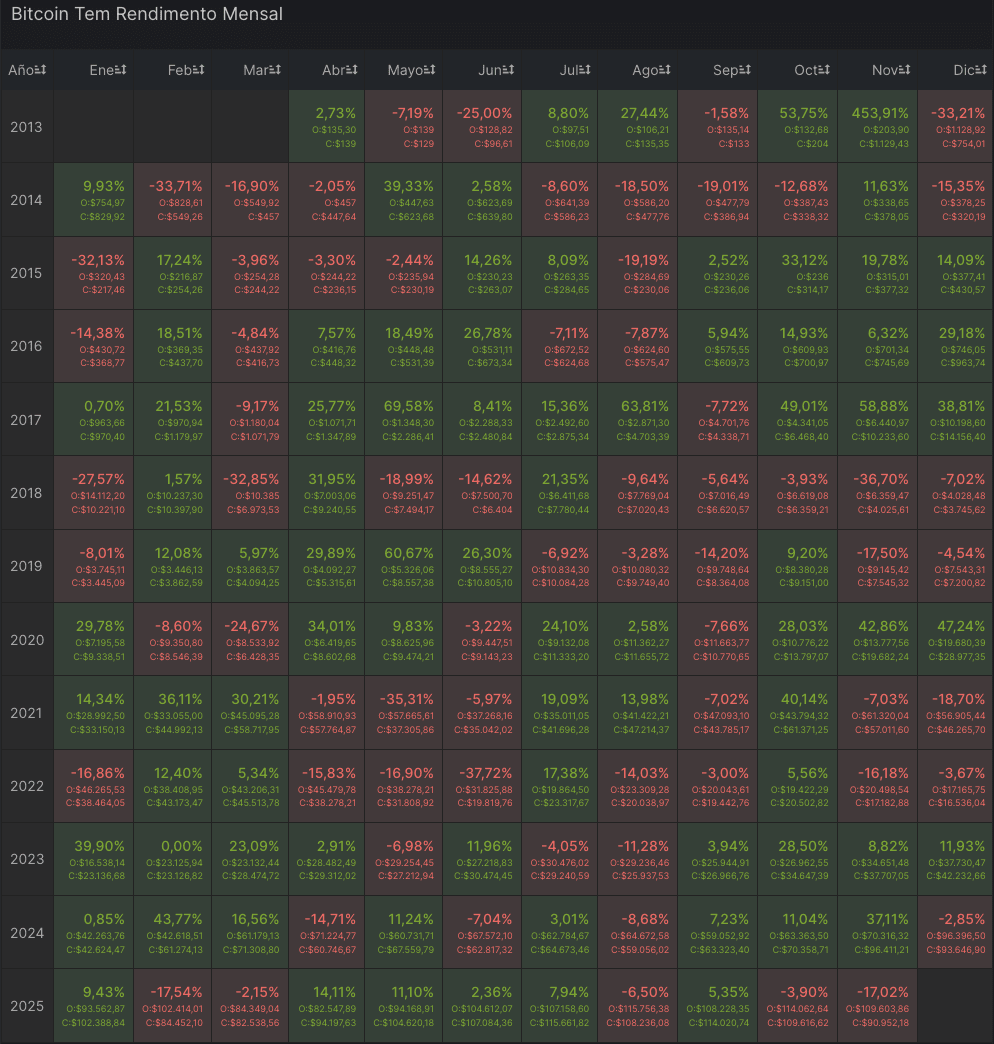Click the sort icon next to Mayo

429,70
